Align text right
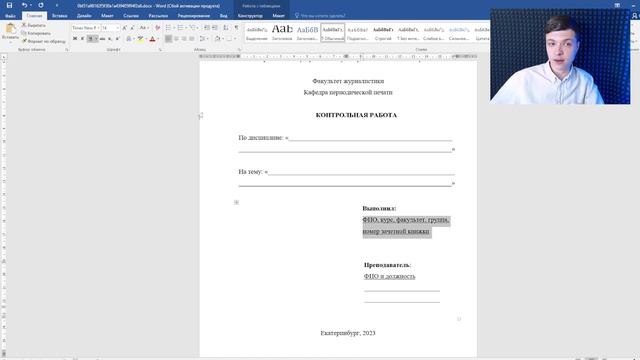Screen dimensions: 640x360 tap(184, 39)
